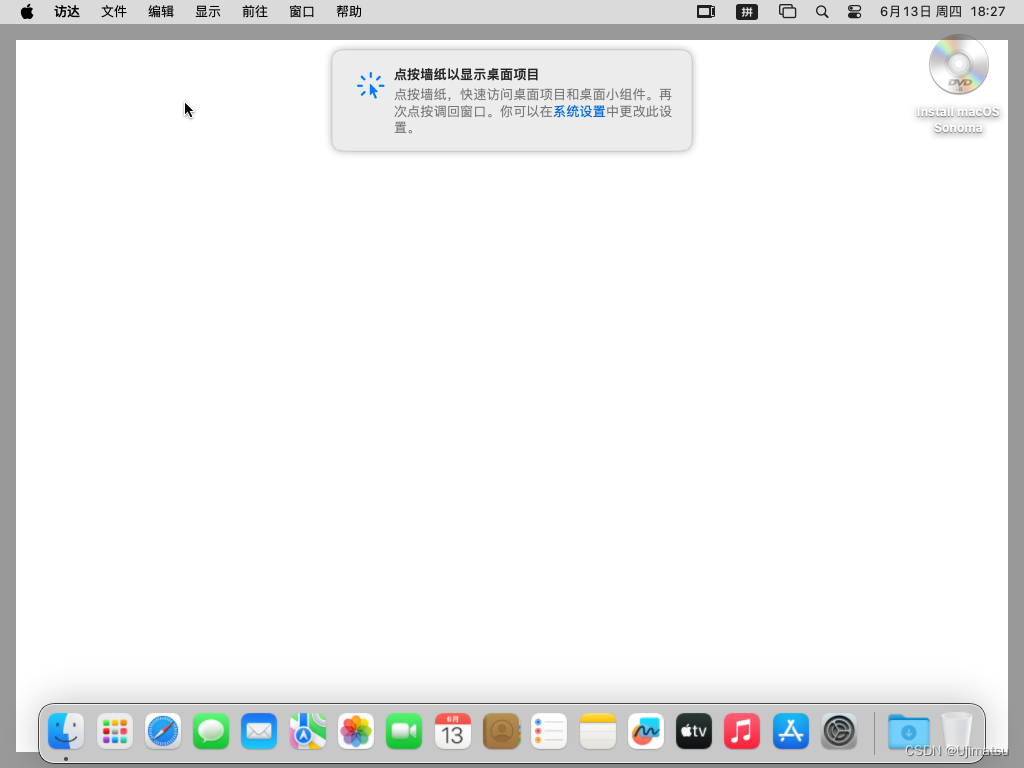Follow the 系统设置 link in the tip

point(579,112)
